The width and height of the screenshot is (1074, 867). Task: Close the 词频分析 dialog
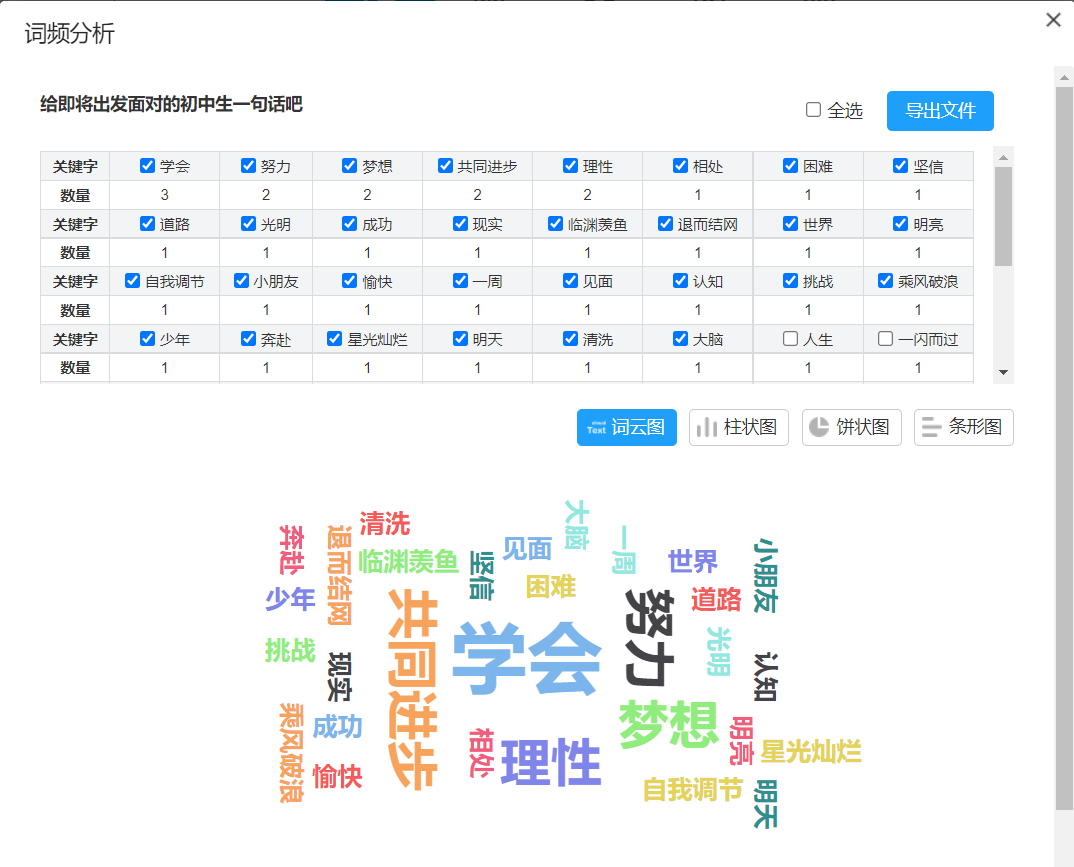(1053, 20)
